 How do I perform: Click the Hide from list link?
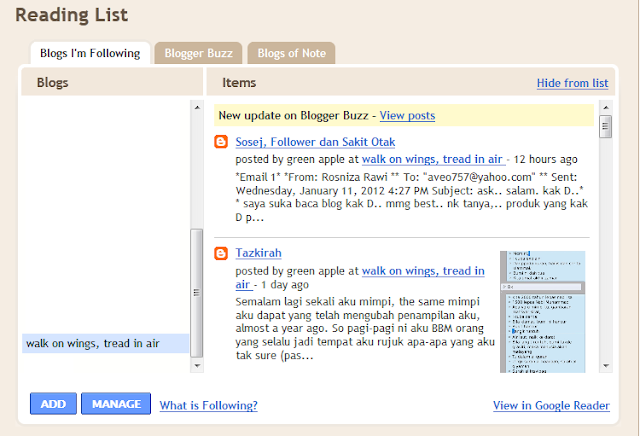tap(572, 83)
